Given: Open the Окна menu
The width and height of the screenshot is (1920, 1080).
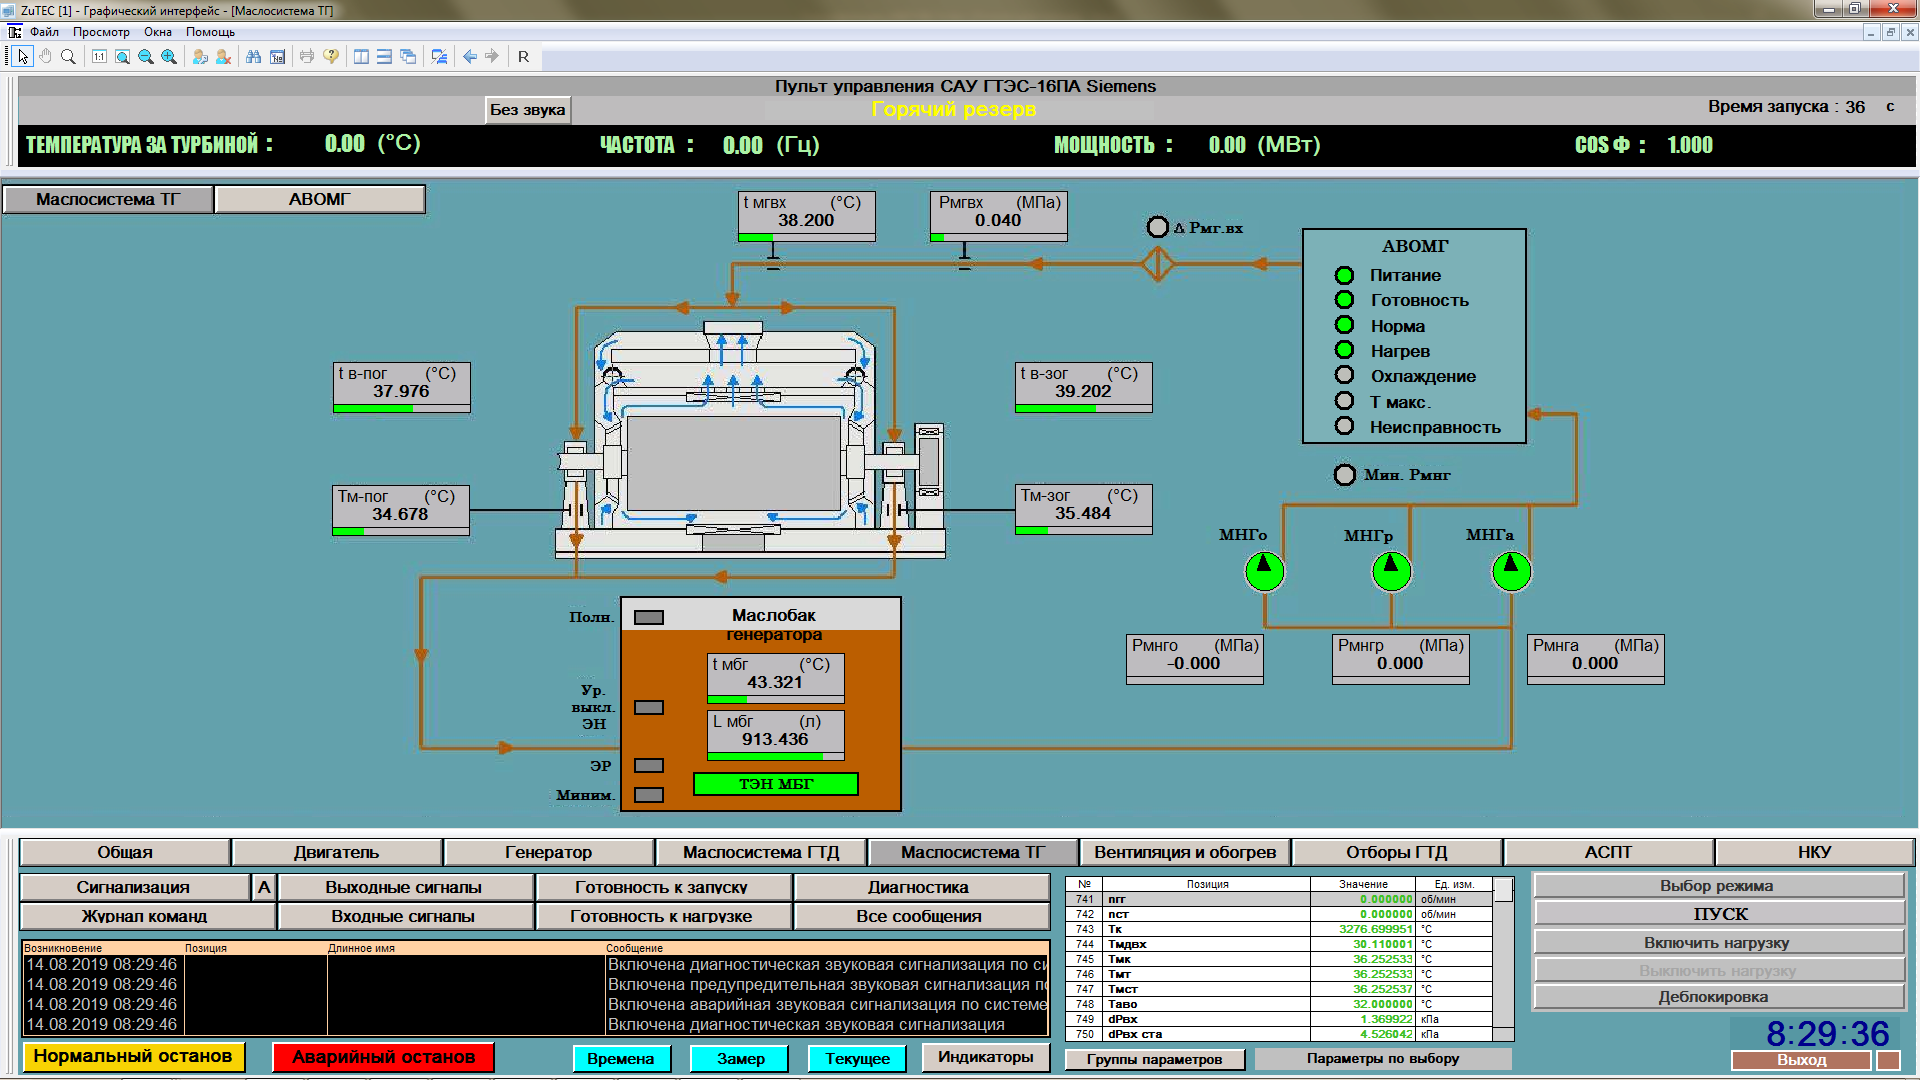Looking at the screenshot, I should (158, 32).
